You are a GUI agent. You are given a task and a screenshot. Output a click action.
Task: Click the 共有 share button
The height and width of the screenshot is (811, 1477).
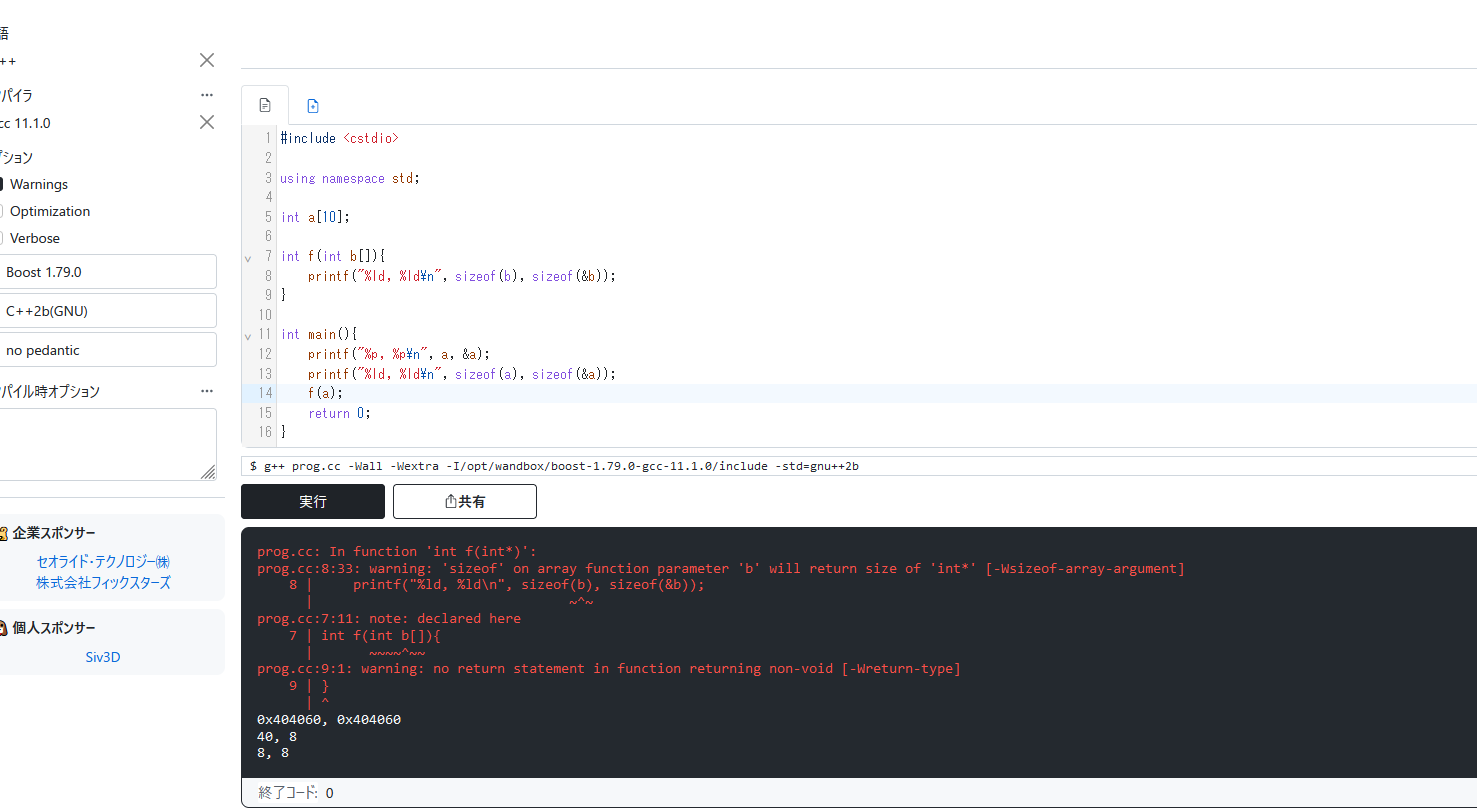tap(465, 501)
